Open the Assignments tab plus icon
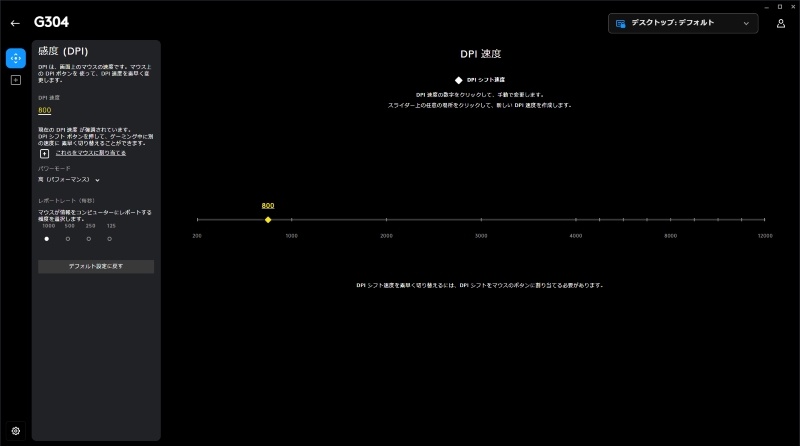 point(16,80)
